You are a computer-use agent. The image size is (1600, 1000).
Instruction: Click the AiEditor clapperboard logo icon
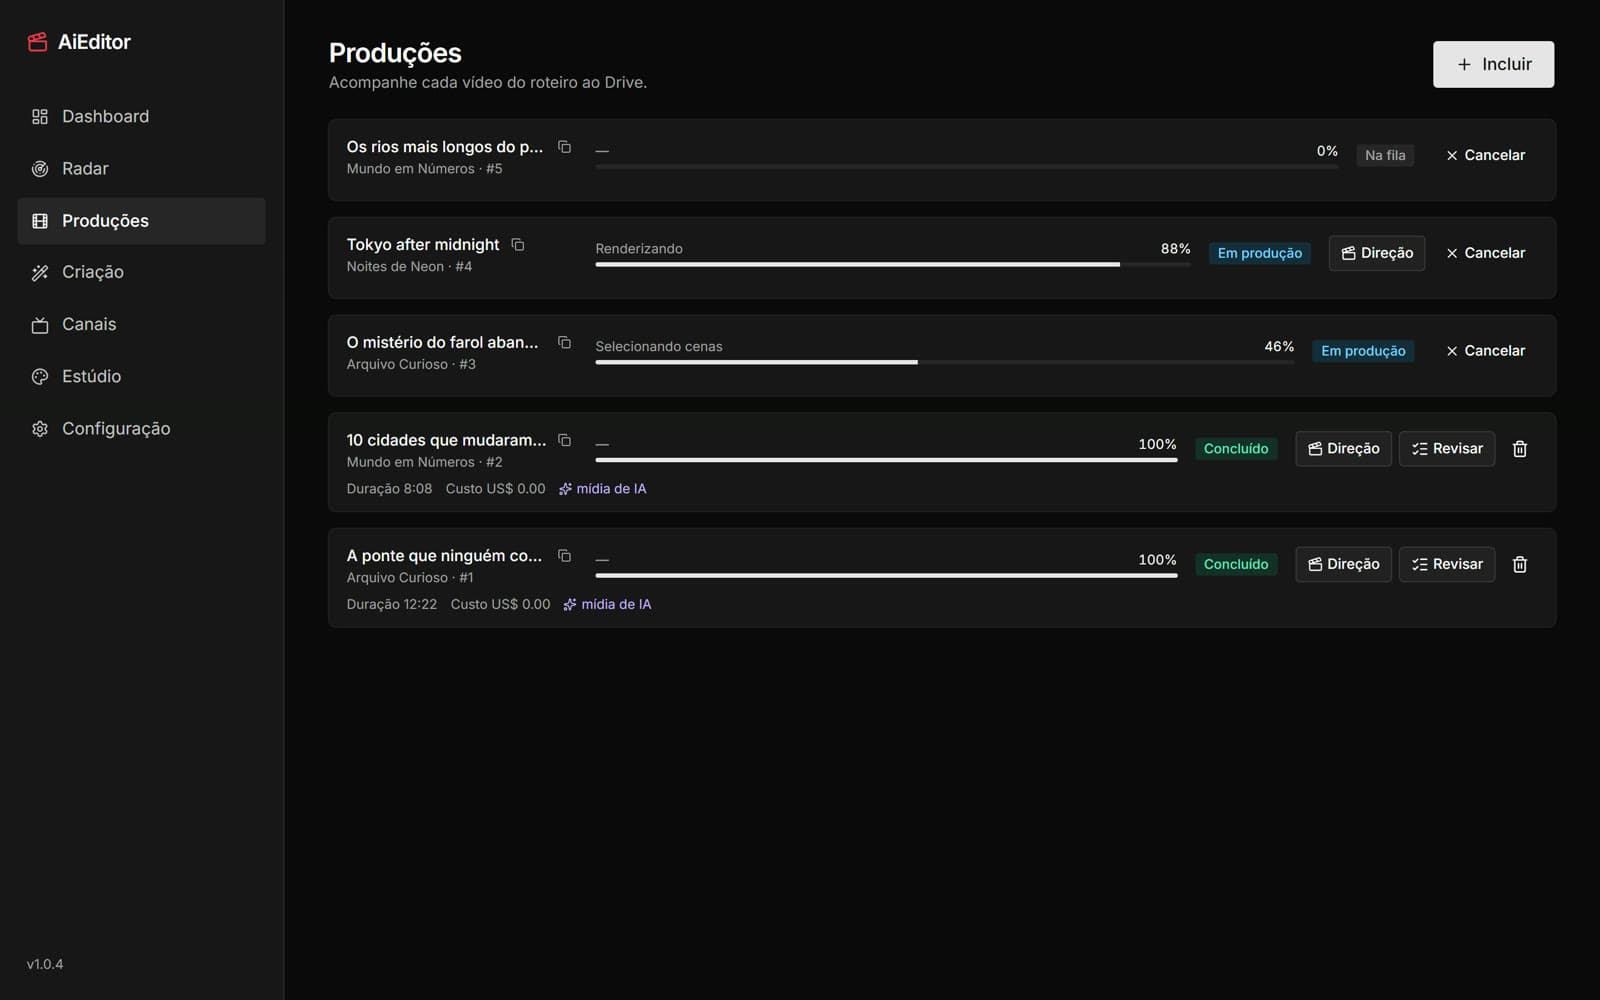38,42
